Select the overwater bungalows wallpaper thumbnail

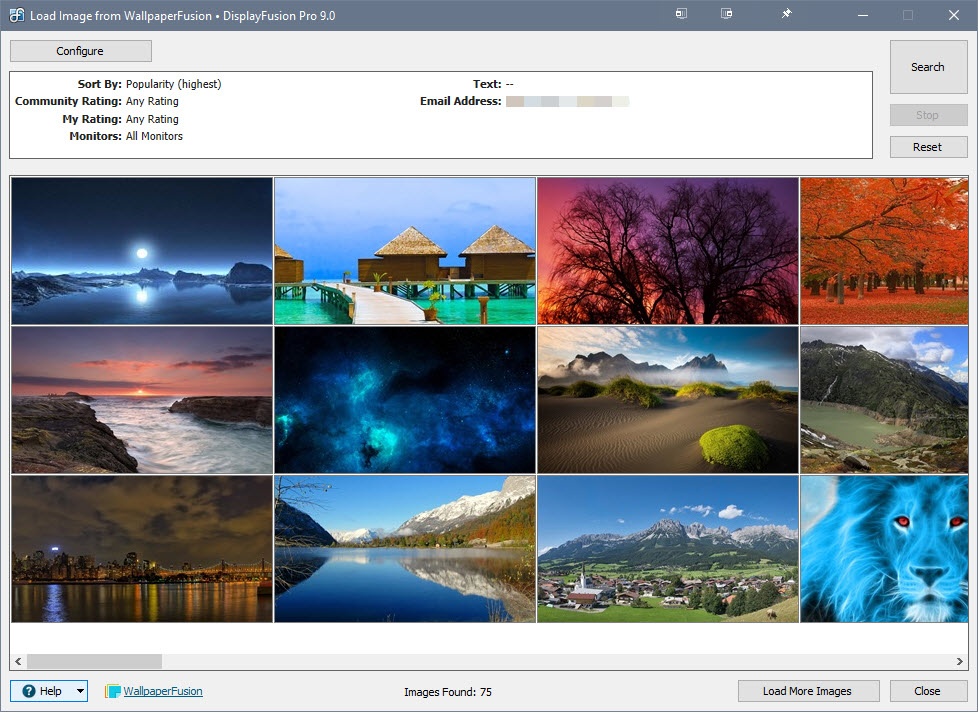404,250
